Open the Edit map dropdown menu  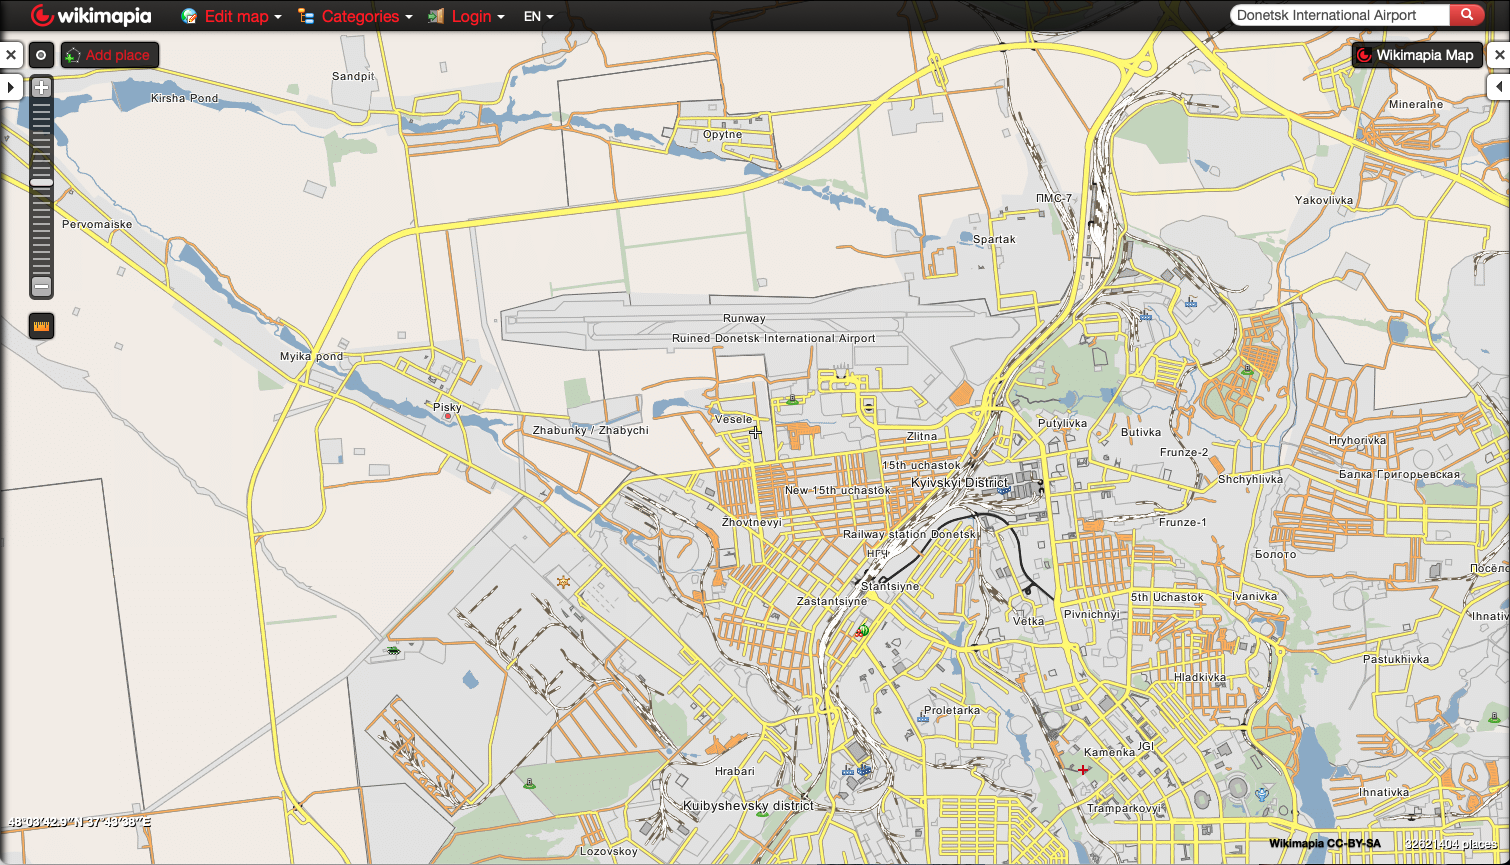click(x=243, y=16)
